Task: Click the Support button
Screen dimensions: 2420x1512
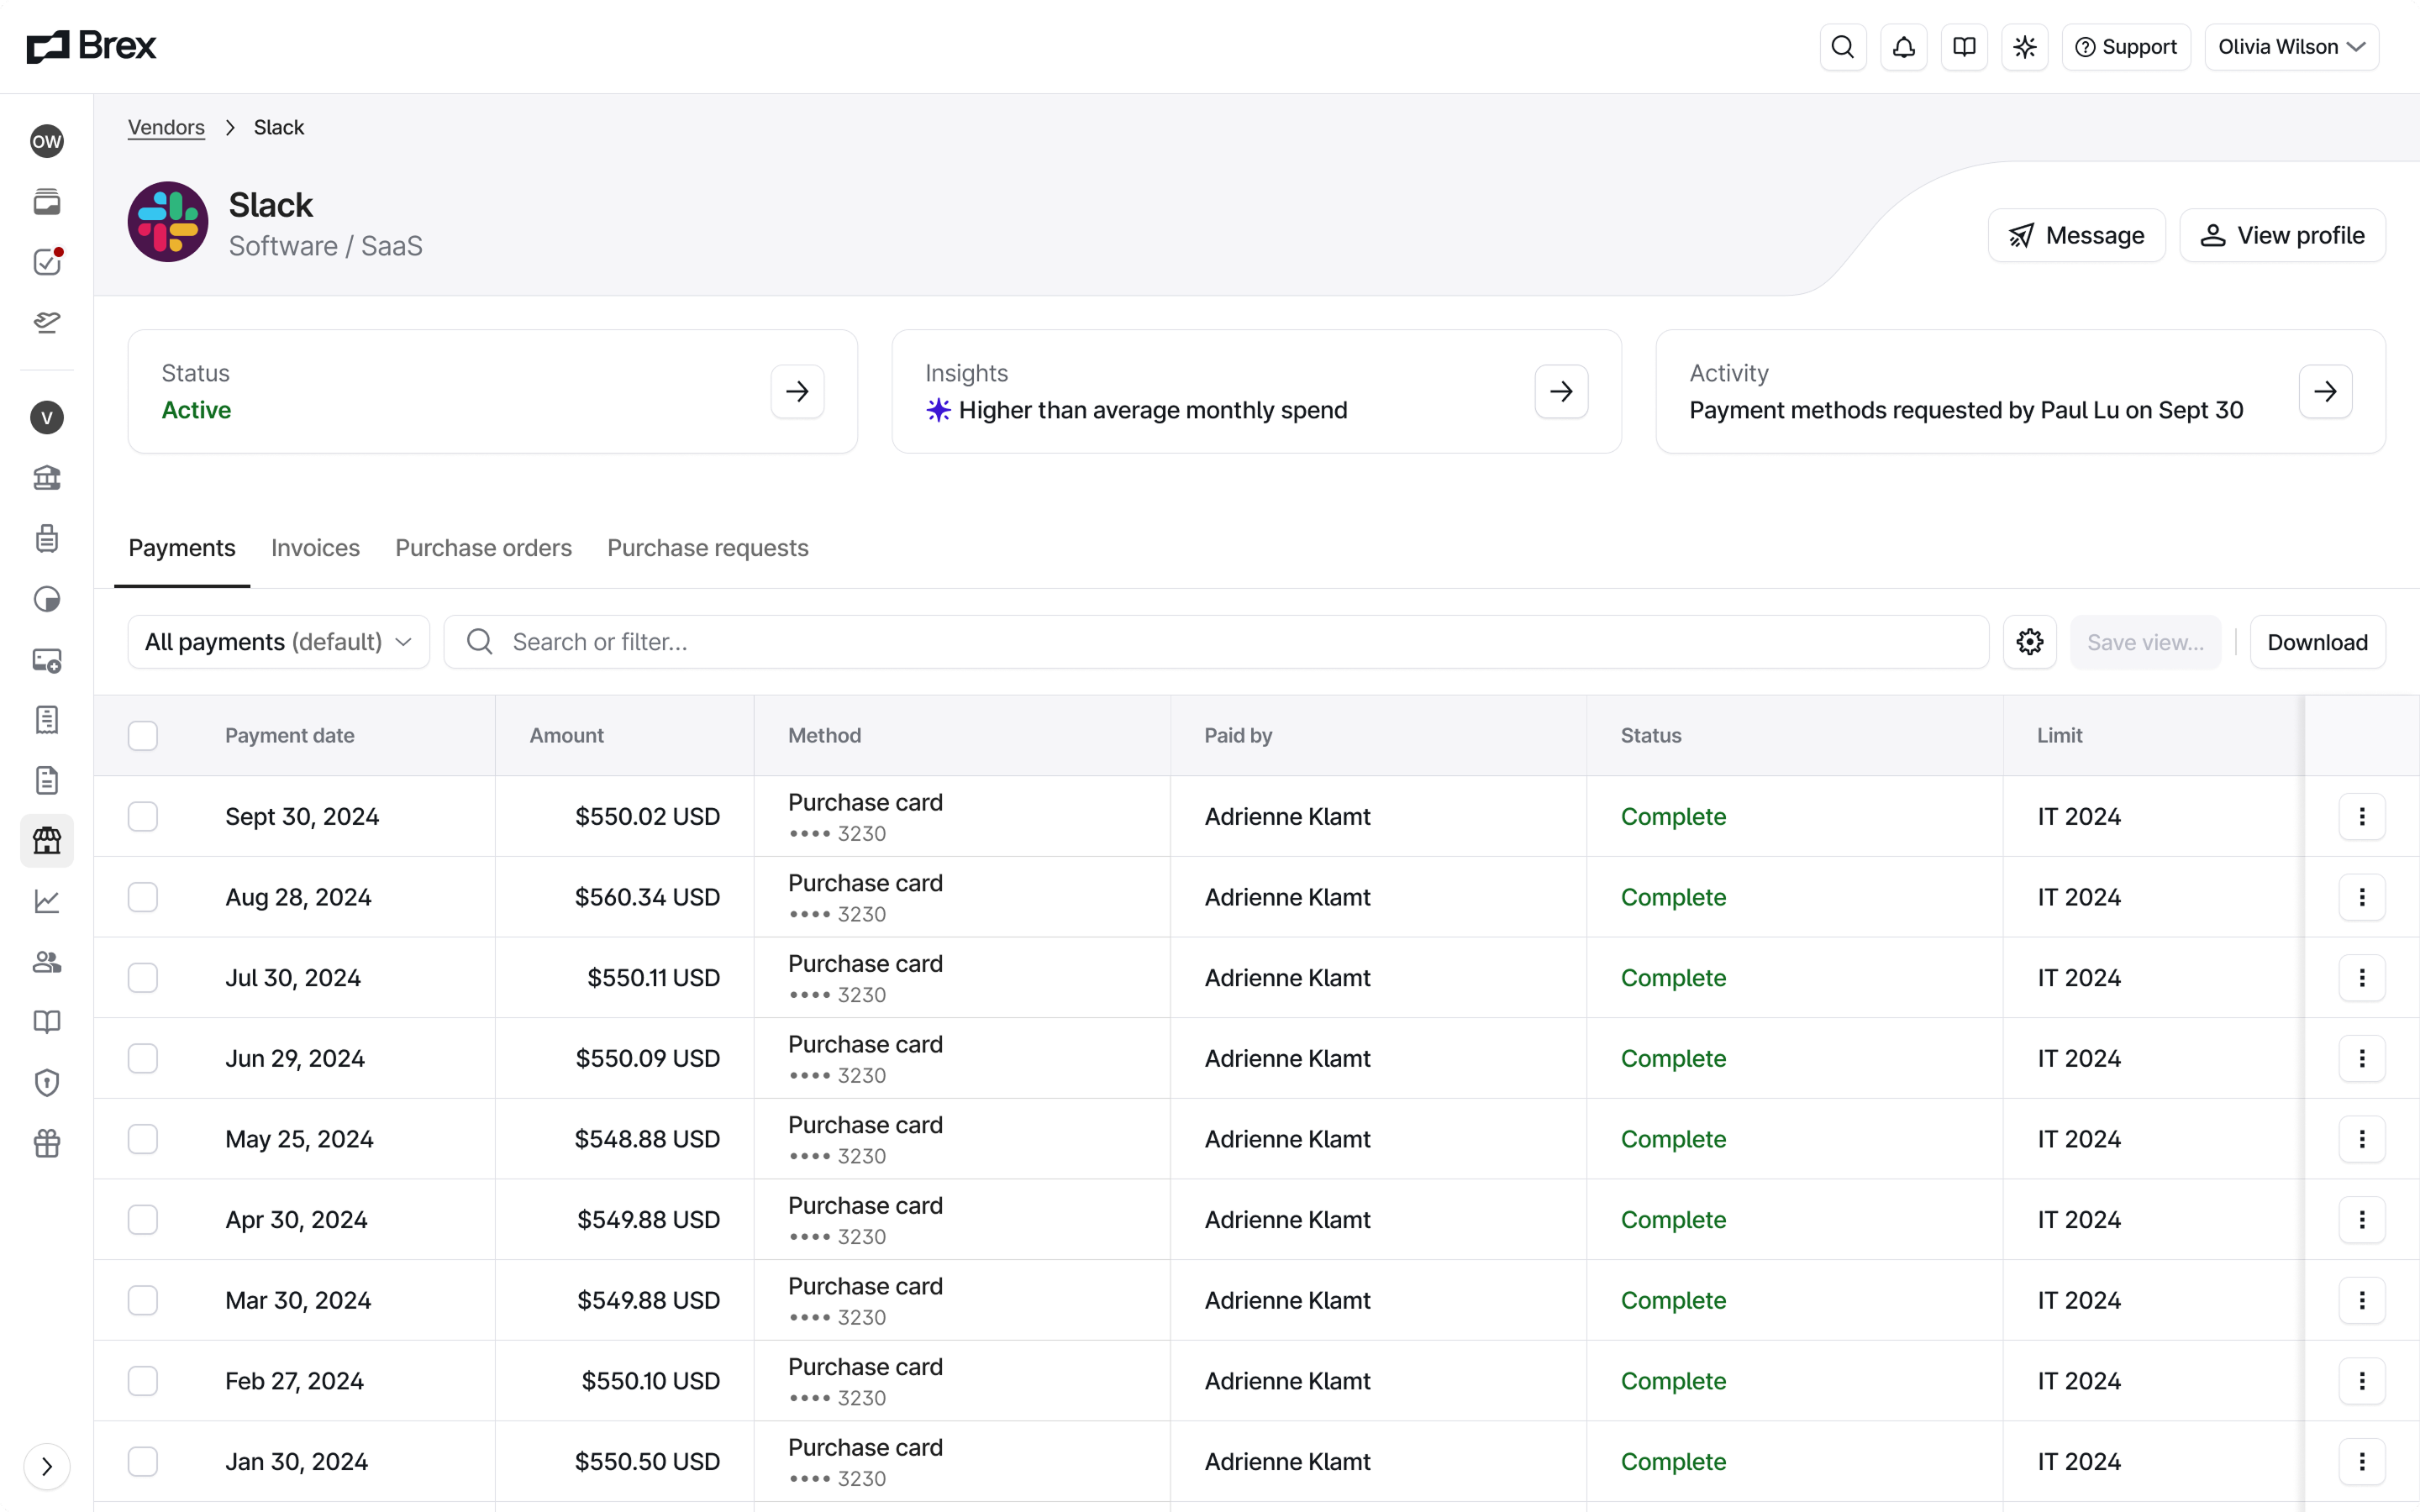Action: (2126, 47)
